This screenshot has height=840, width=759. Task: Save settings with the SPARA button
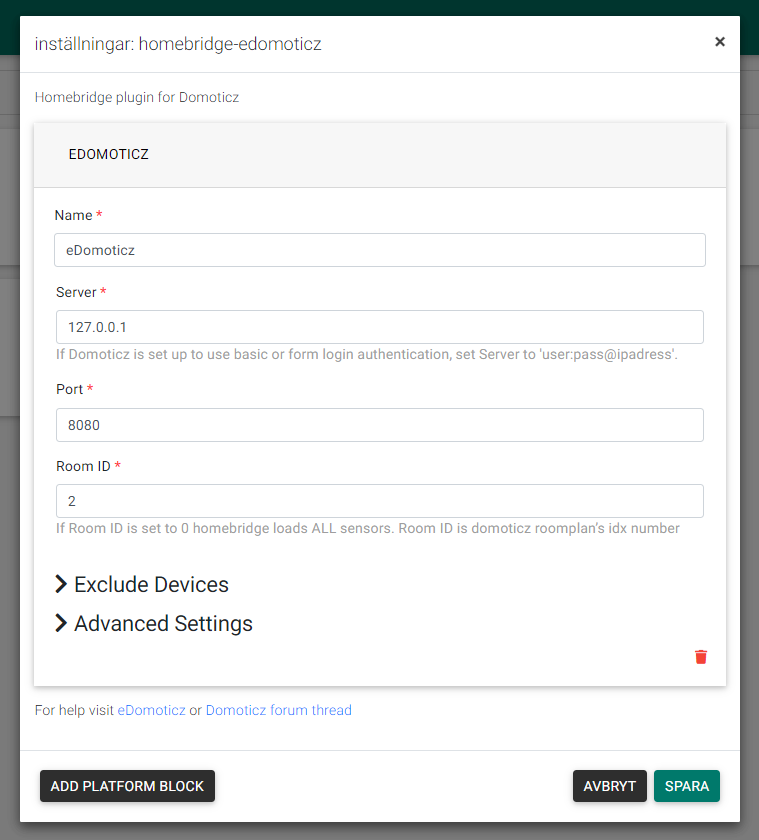(687, 786)
